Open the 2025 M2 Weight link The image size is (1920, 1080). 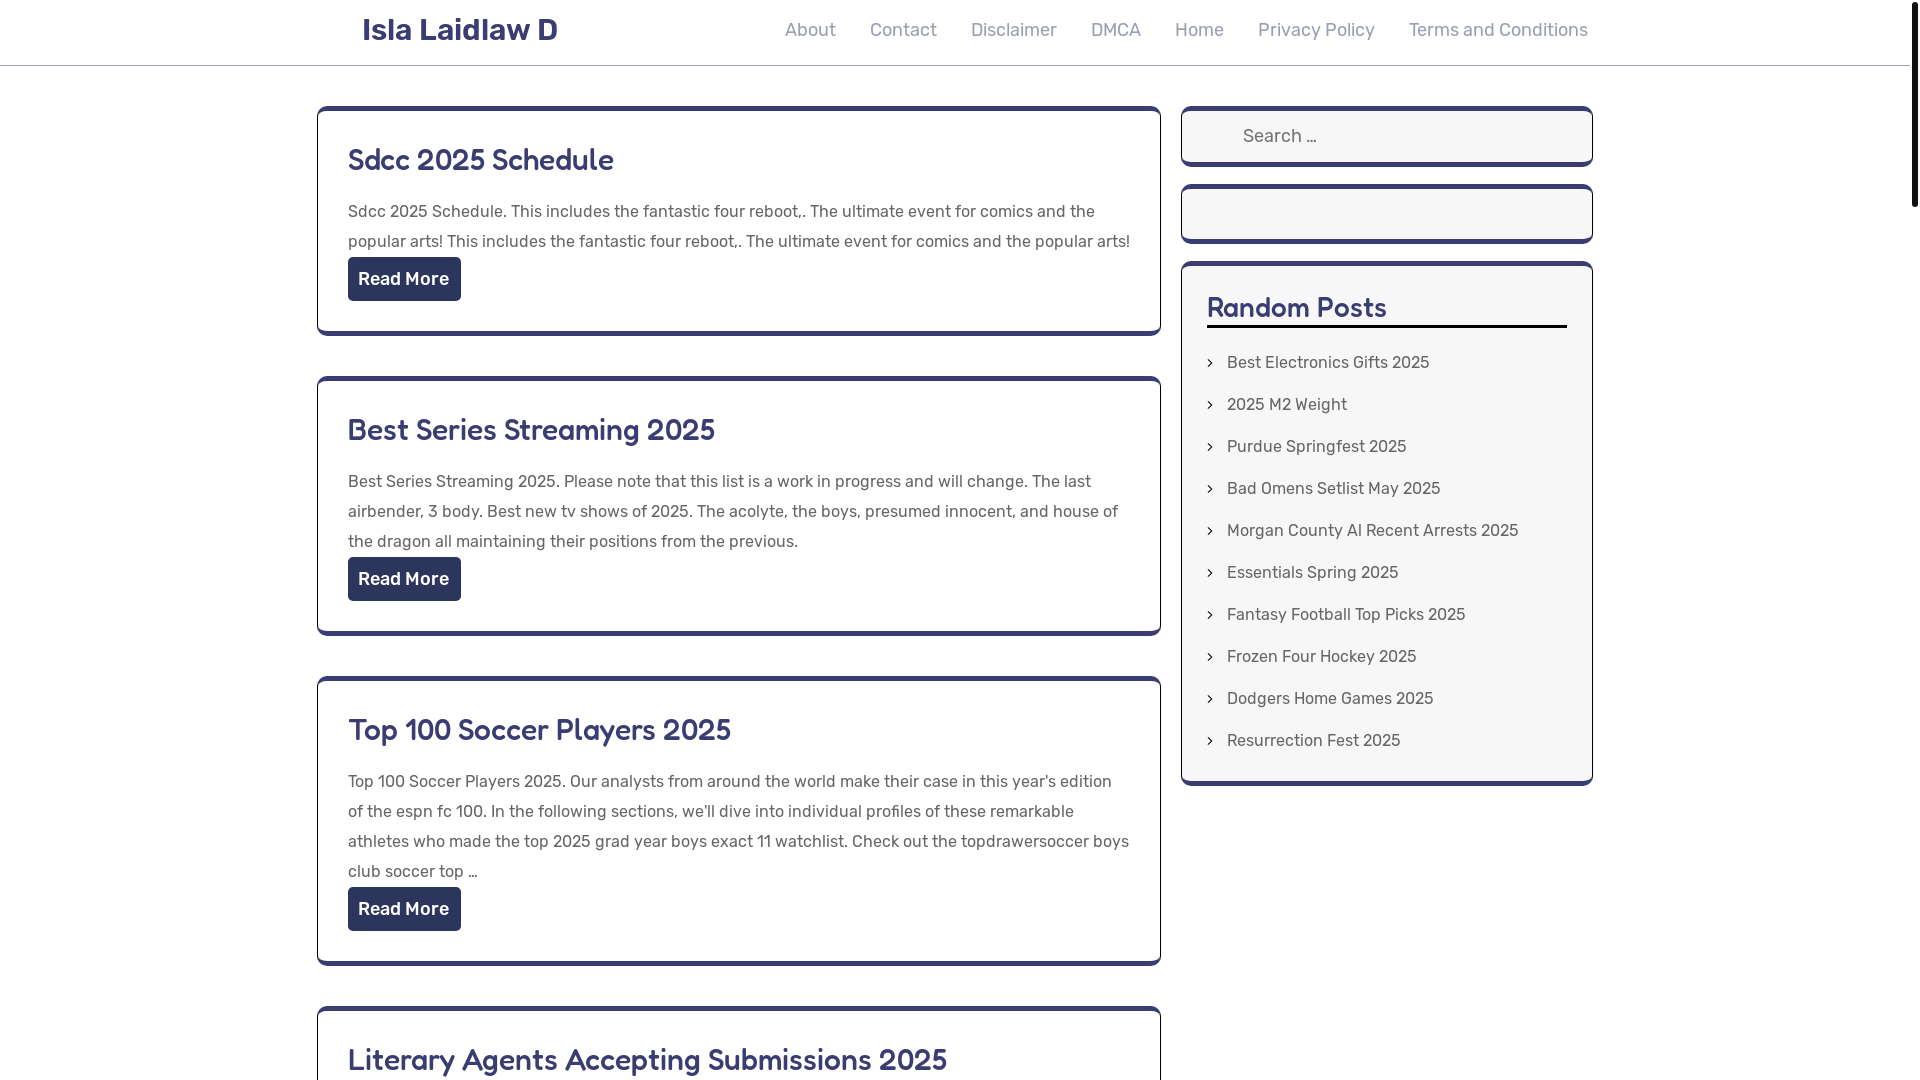point(1287,405)
